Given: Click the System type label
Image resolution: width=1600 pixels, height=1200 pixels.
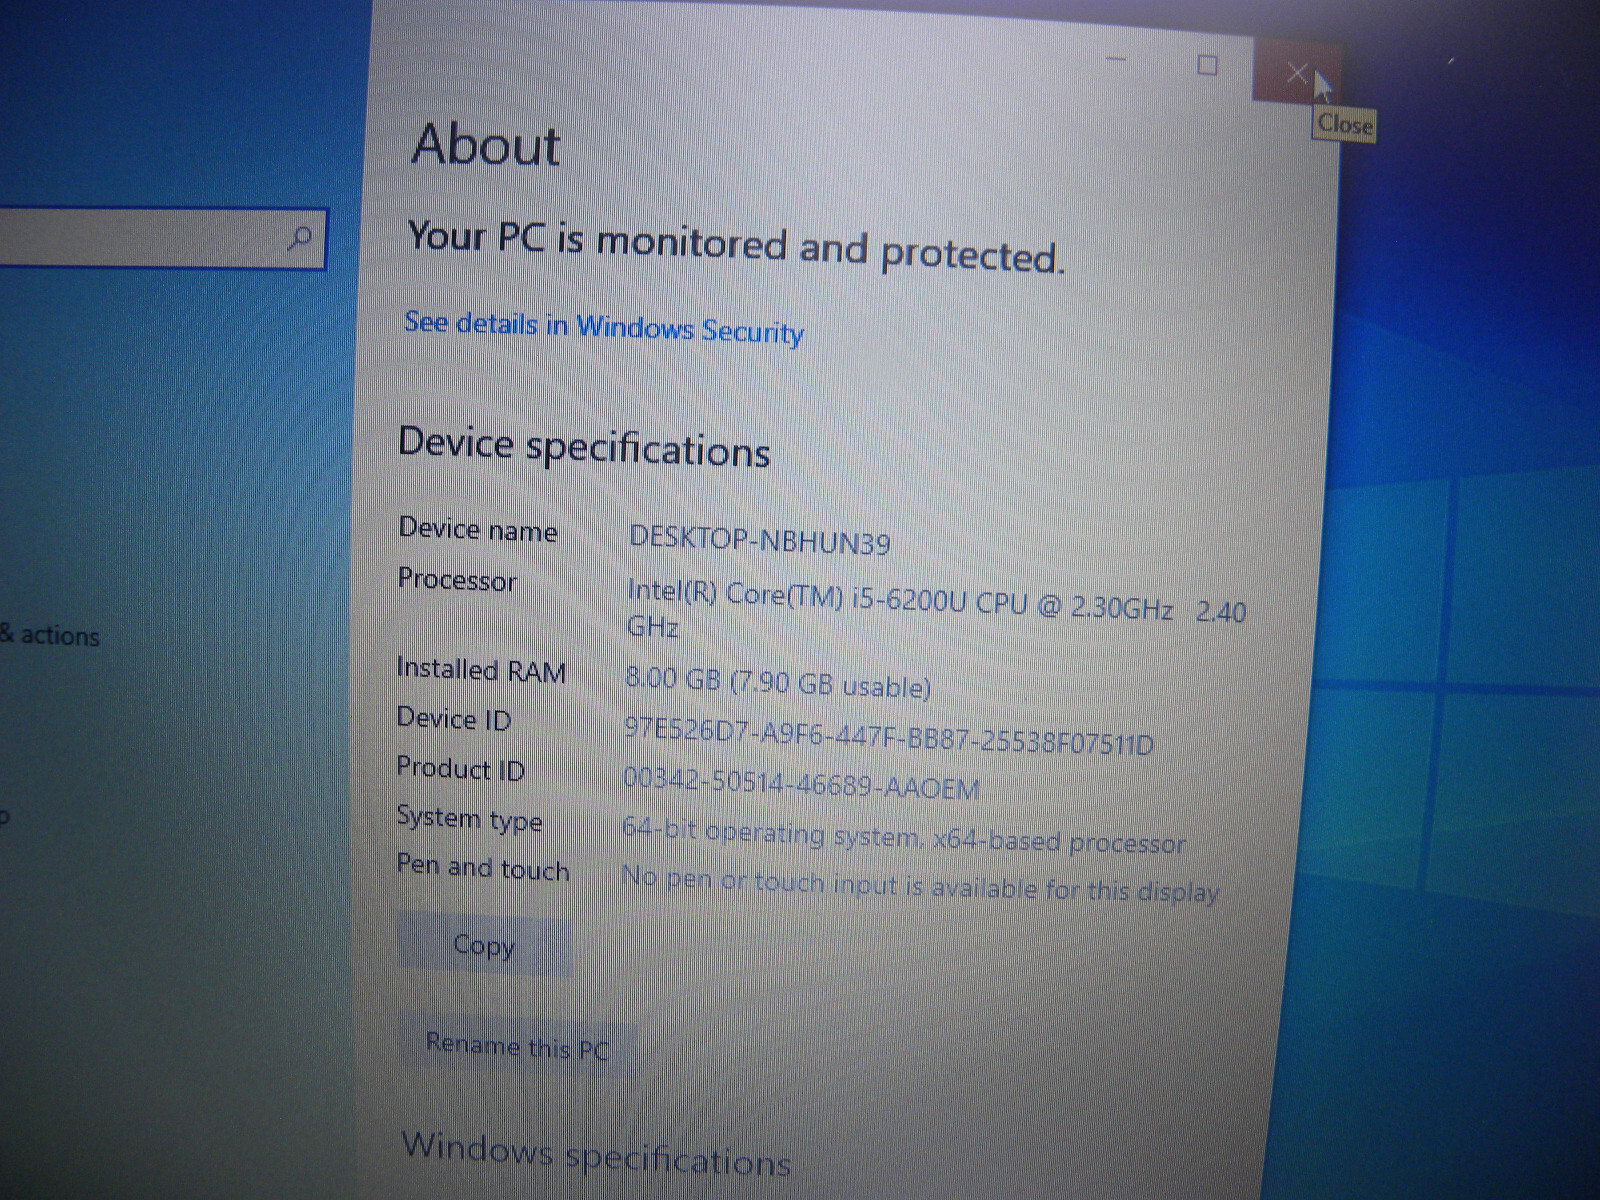Looking at the screenshot, I should pos(469,818).
